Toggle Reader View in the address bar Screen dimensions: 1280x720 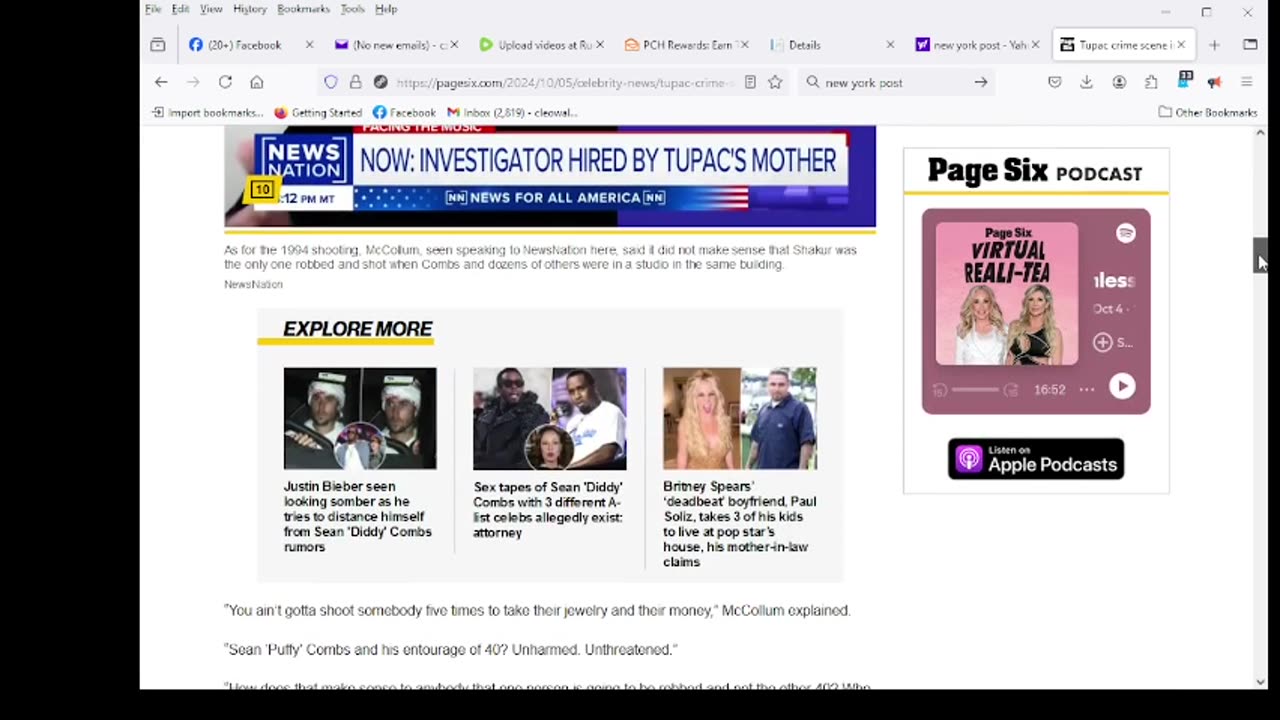750,82
